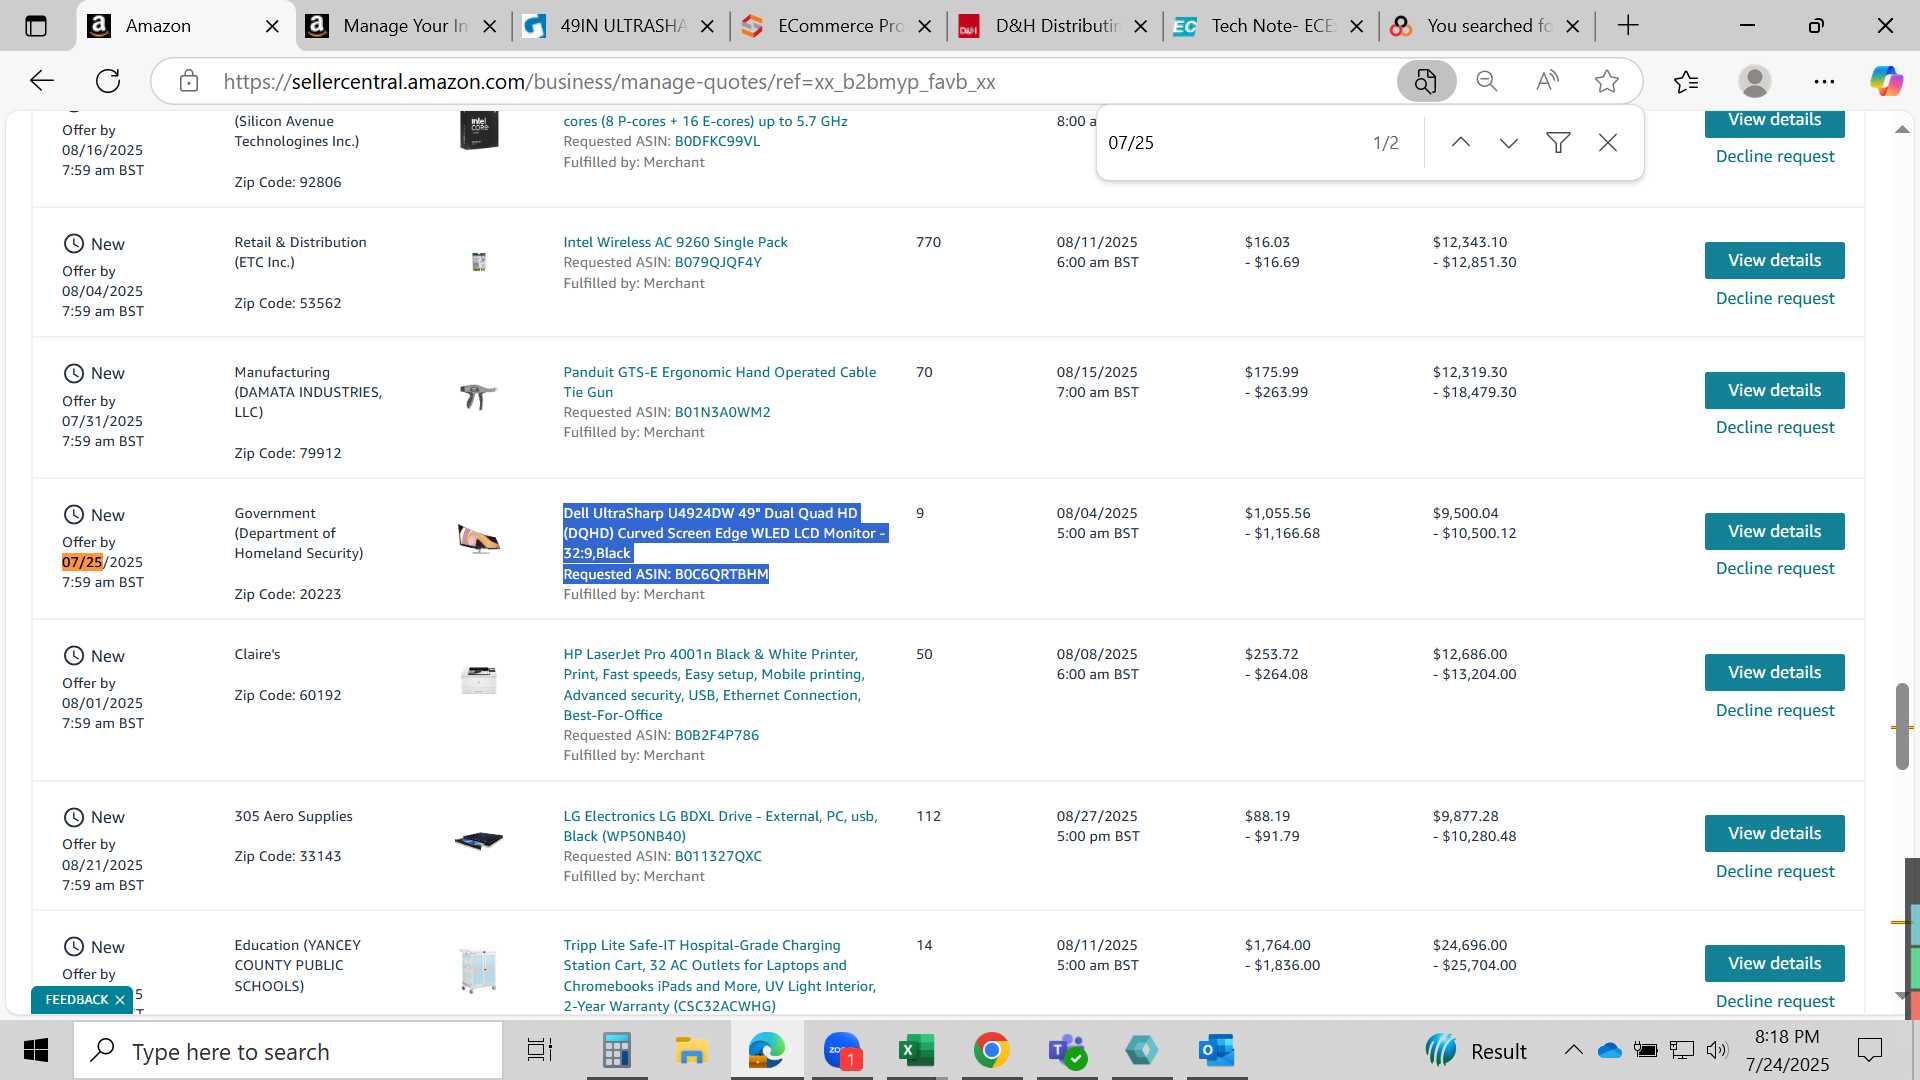View the site information lock icon
Screen dimensions: 1920x1080
point(189,81)
